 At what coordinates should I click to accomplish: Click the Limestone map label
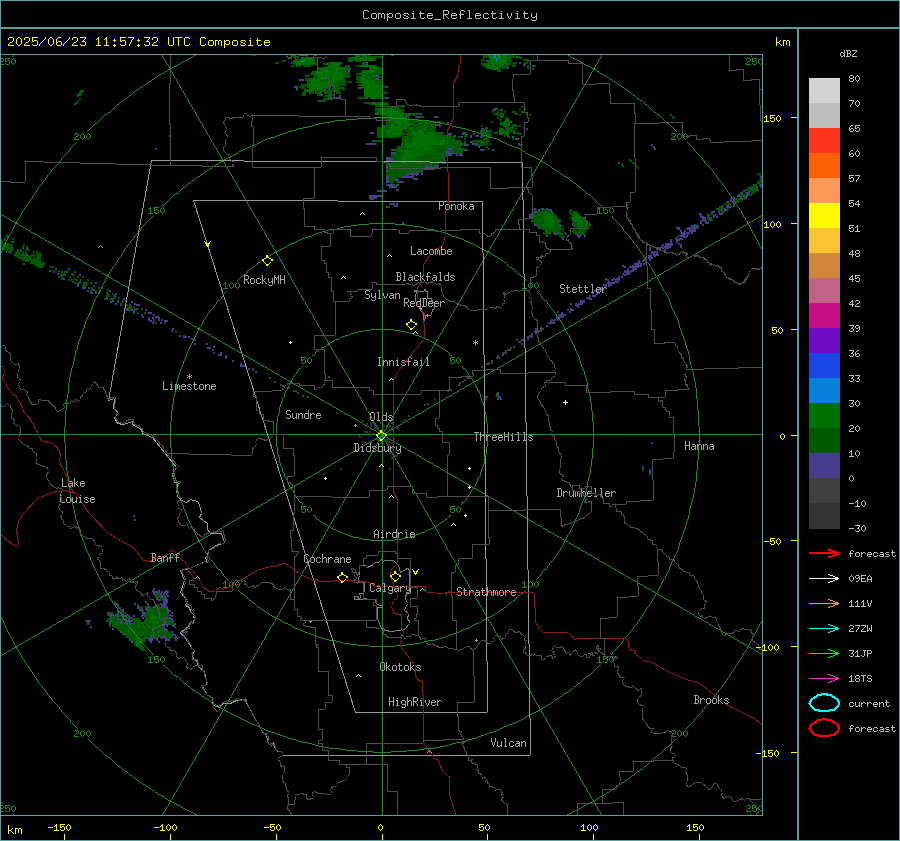pyautogui.click(x=189, y=386)
